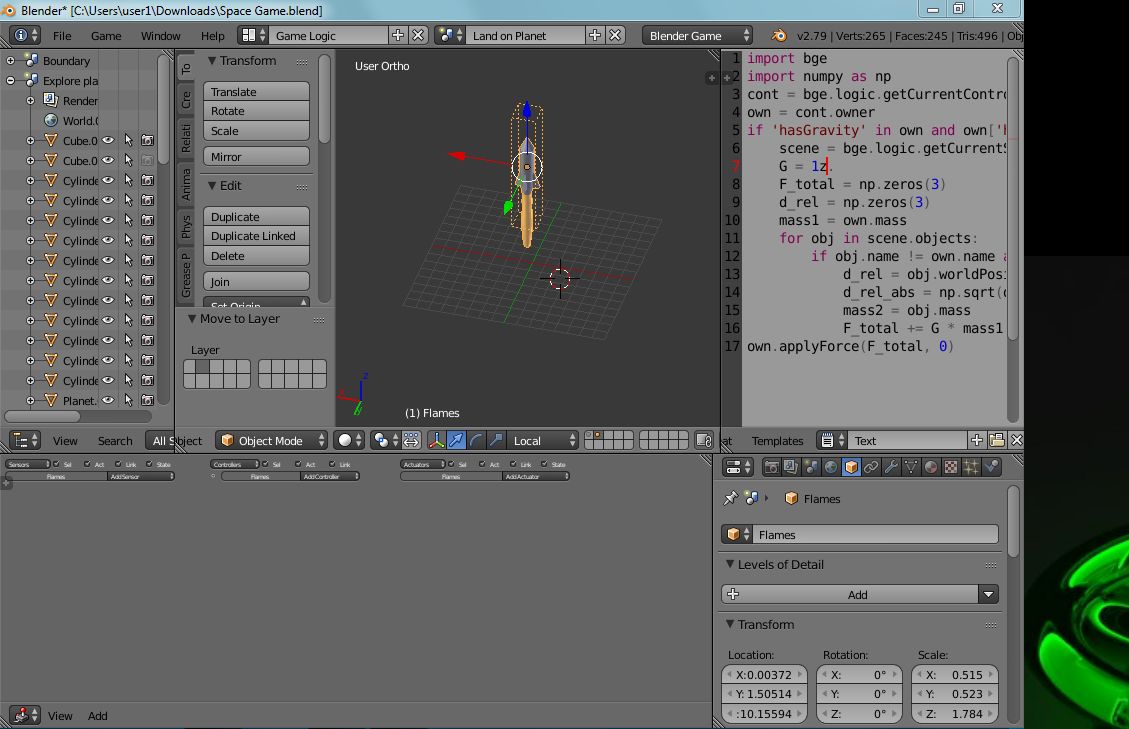The image size is (1129, 729).
Task: Toggle the Controllers Link checkbox
Action: (x=332, y=465)
